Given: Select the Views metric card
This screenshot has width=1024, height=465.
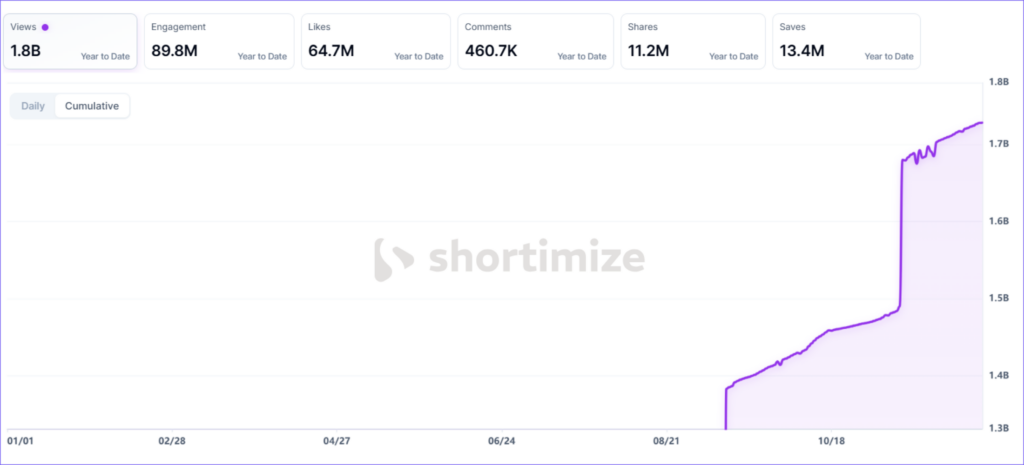Looking at the screenshot, I should (x=70, y=41).
